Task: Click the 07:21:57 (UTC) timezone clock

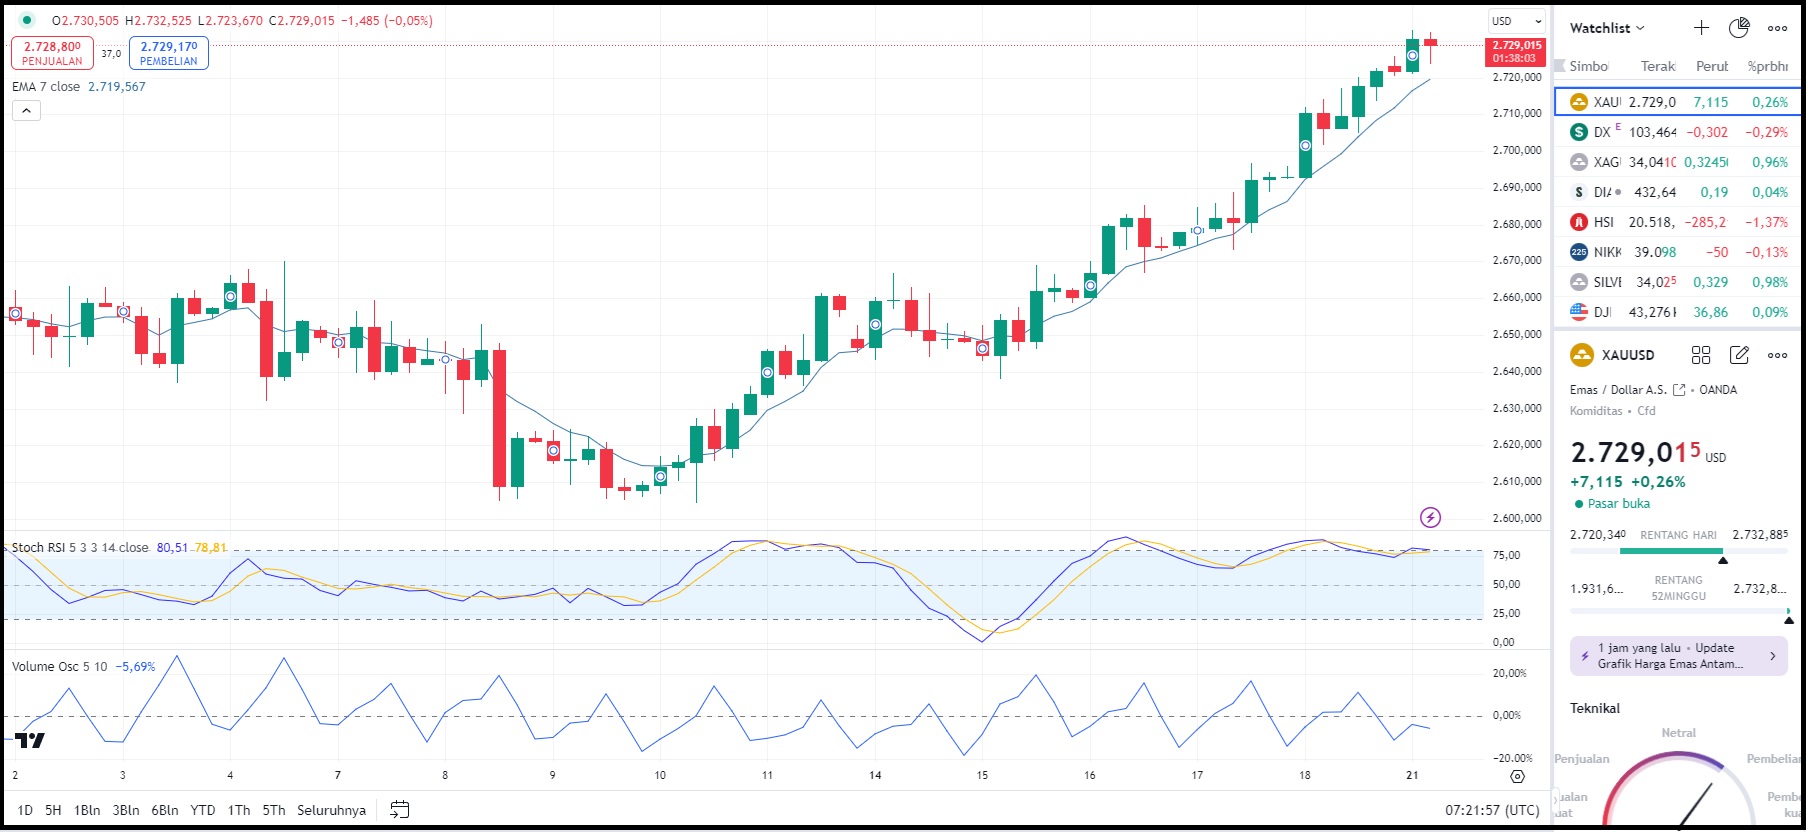Action: 1491,810
